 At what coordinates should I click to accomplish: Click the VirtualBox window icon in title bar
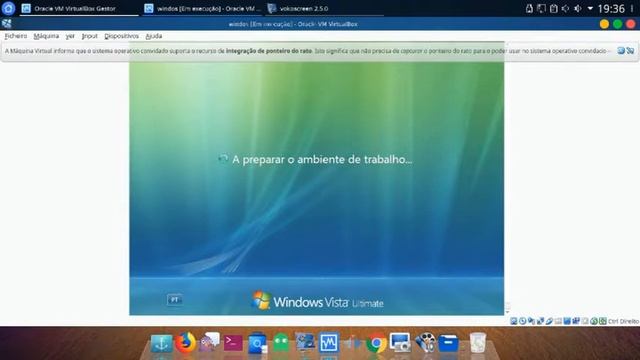[x=7, y=24]
